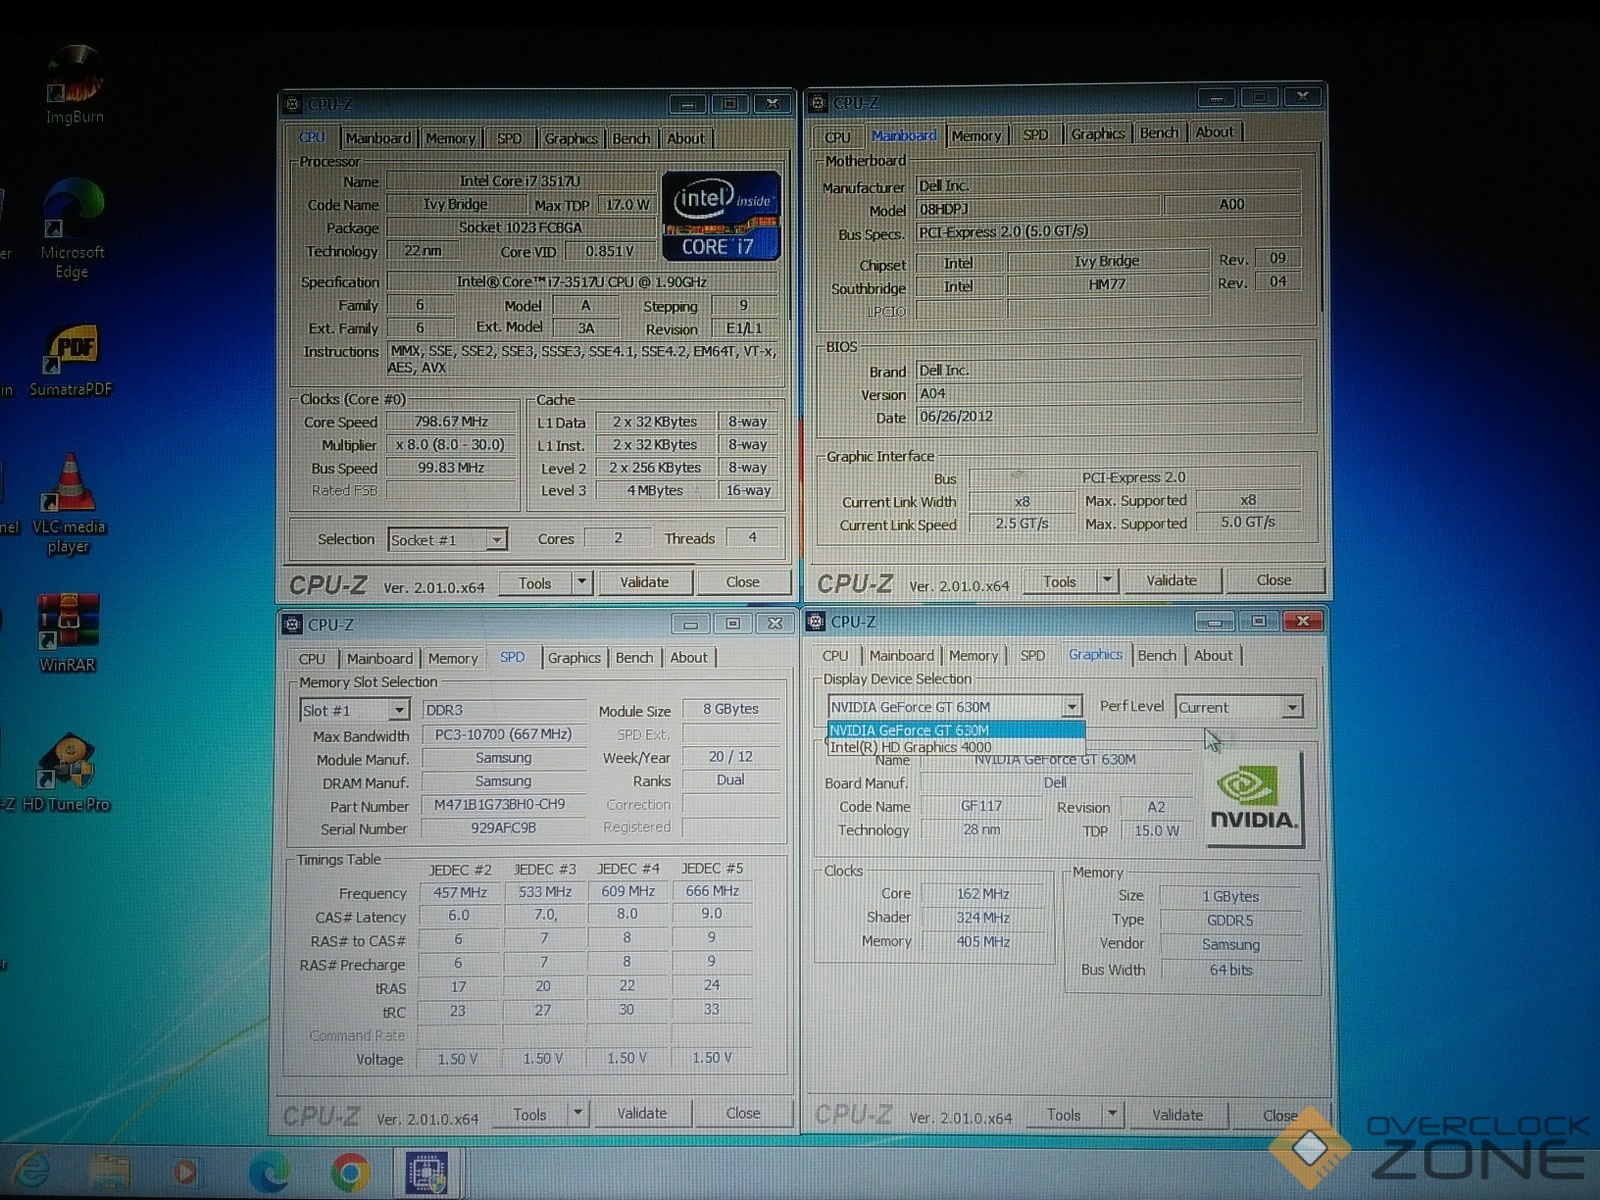Click Close button in Mainboard window

(1274, 580)
